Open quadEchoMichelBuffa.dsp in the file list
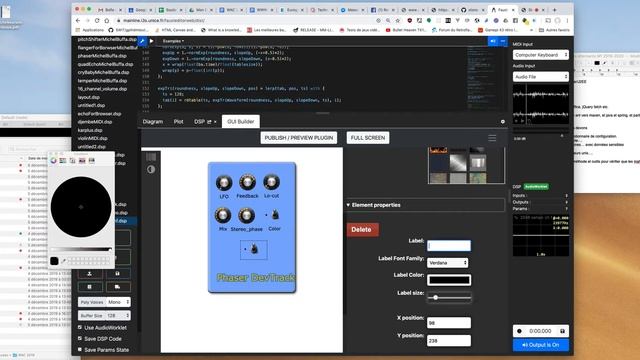 [105, 64]
